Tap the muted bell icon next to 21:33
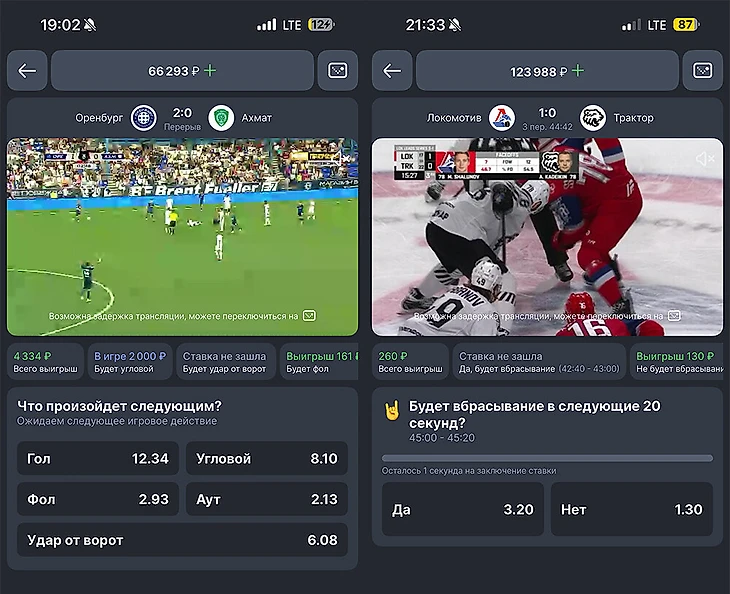The width and height of the screenshot is (730, 594). click(455, 25)
